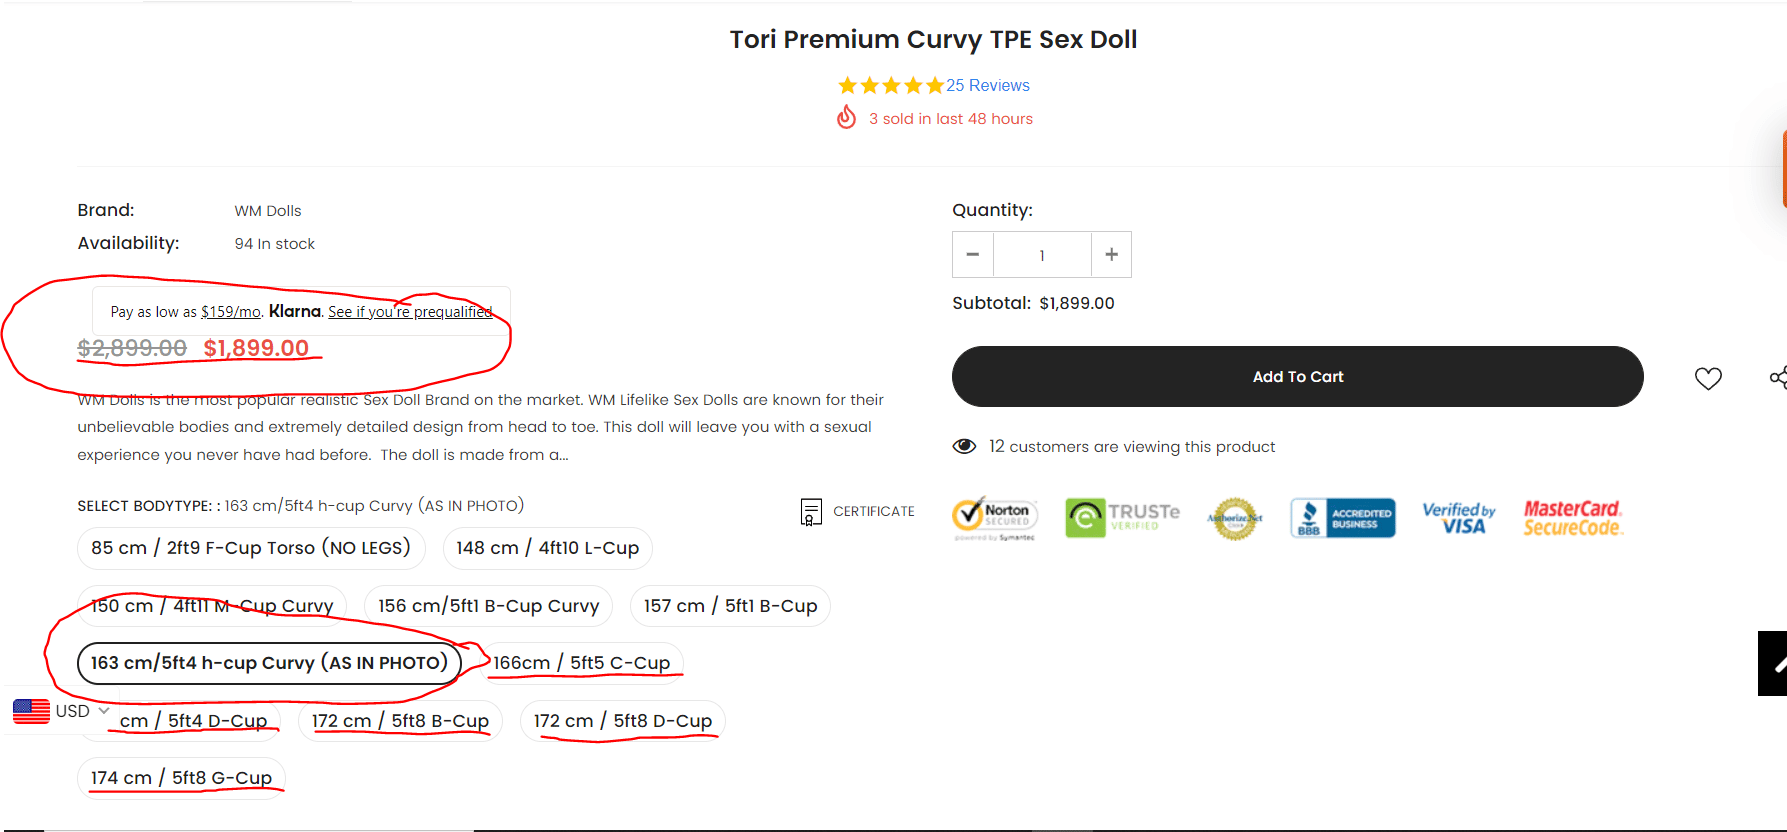This screenshot has height=832, width=1787.
Task: Click the MasterCard SecureCode badge
Action: click(1572, 516)
